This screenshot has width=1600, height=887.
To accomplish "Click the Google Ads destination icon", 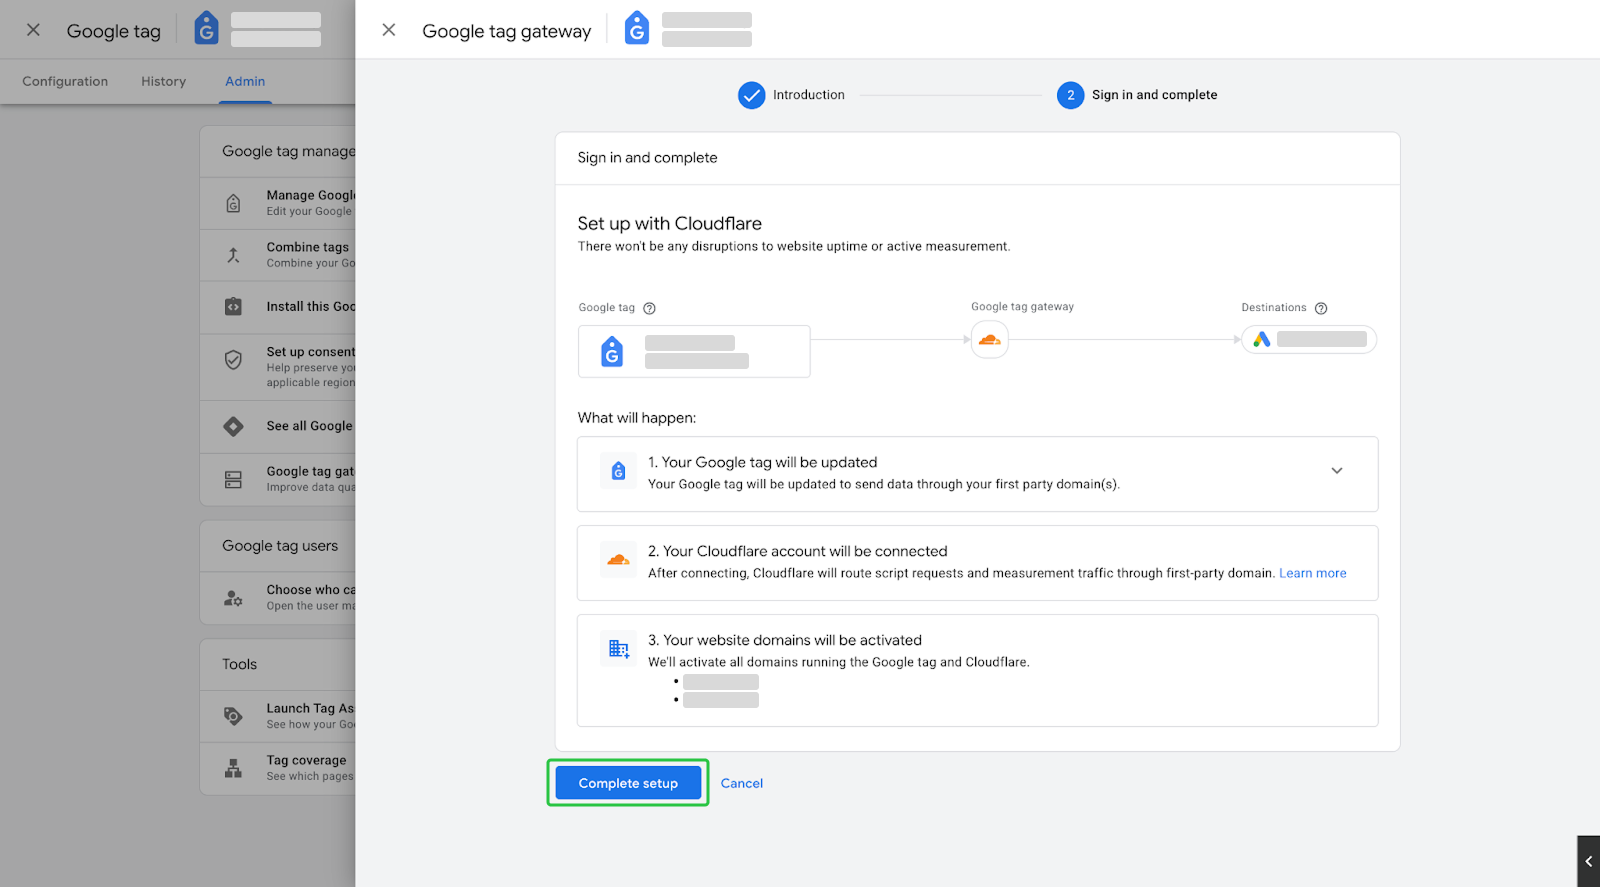I will [x=1262, y=340].
